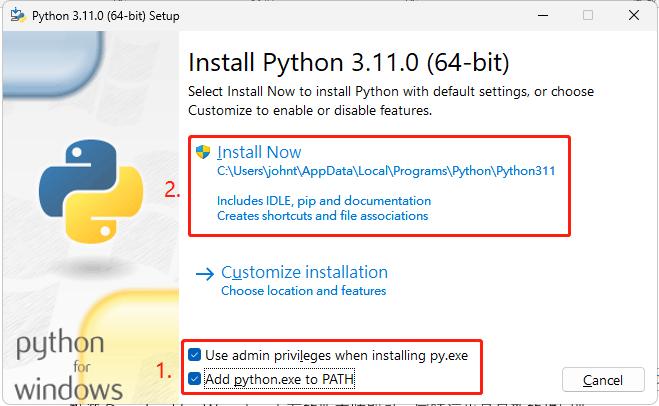Screen dimensions: 659x406
Task: Click the arrow icon beside Customize installation
Action: click(x=205, y=274)
